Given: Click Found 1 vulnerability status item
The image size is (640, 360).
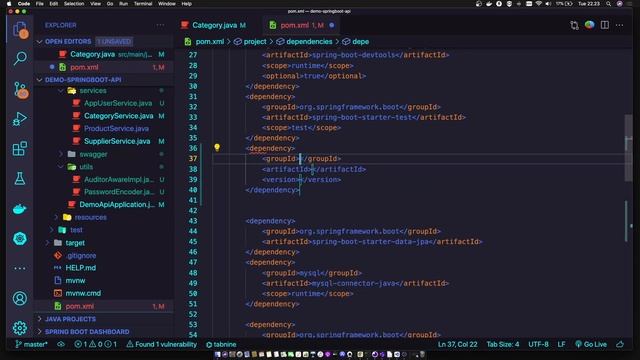Looking at the screenshot, I should [161, 344].
